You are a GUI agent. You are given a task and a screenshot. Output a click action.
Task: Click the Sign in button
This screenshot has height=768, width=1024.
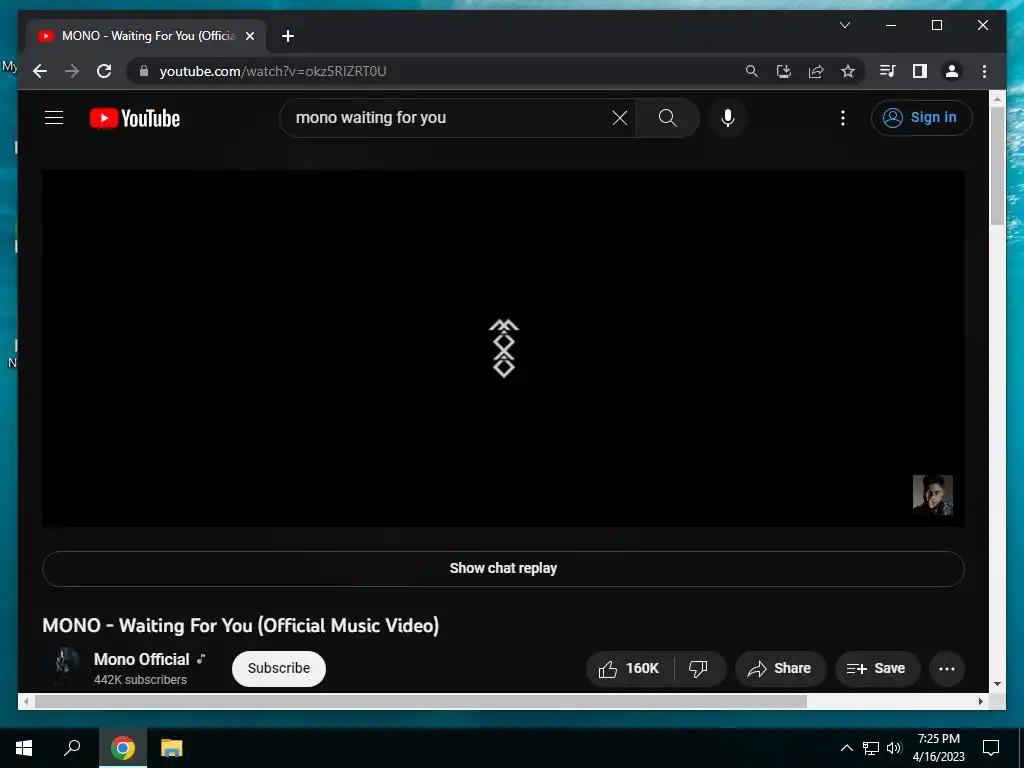(921, 118)
